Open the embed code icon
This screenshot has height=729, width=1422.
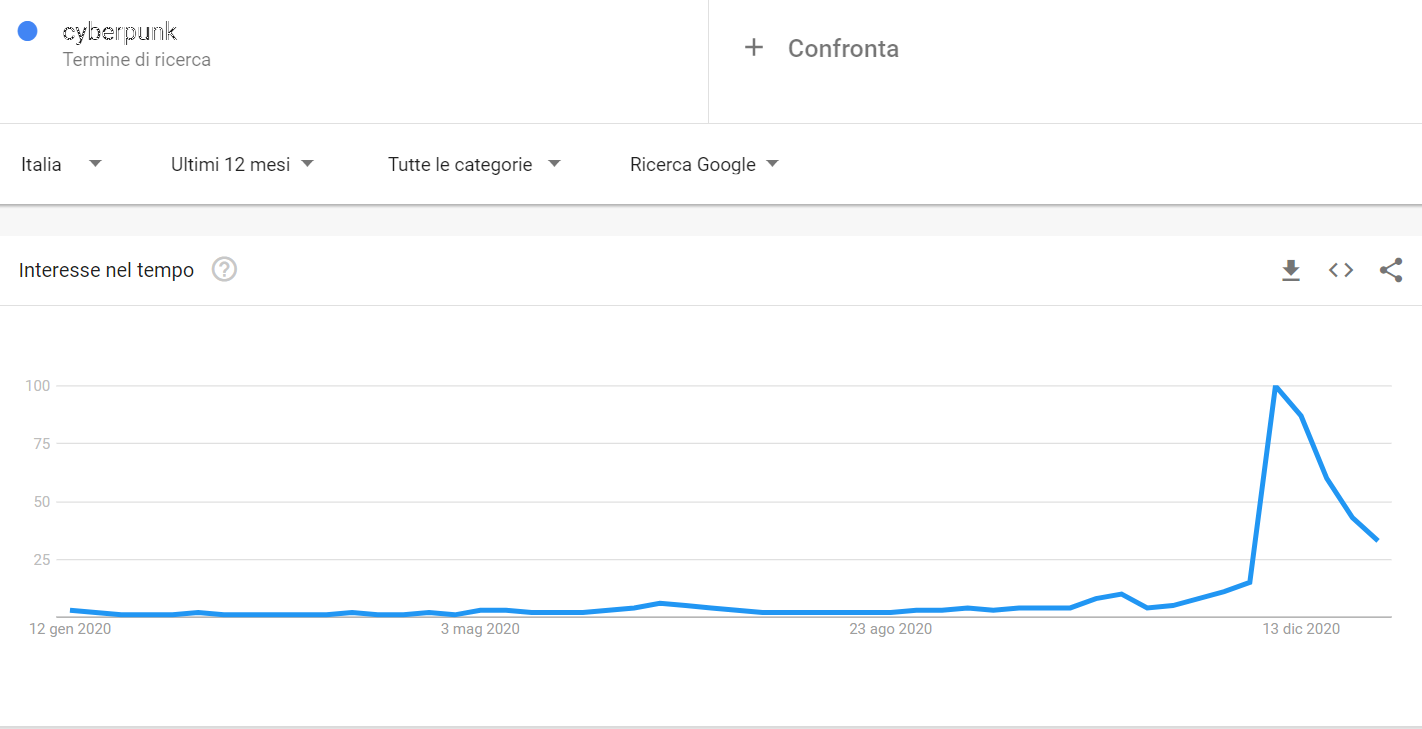click(1341, 270)
